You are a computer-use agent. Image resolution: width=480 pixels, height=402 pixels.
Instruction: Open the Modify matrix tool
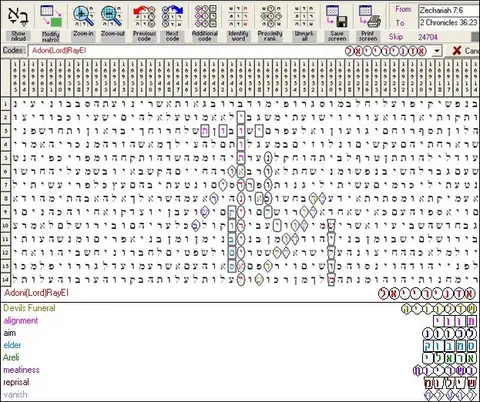tap(51, 16)
